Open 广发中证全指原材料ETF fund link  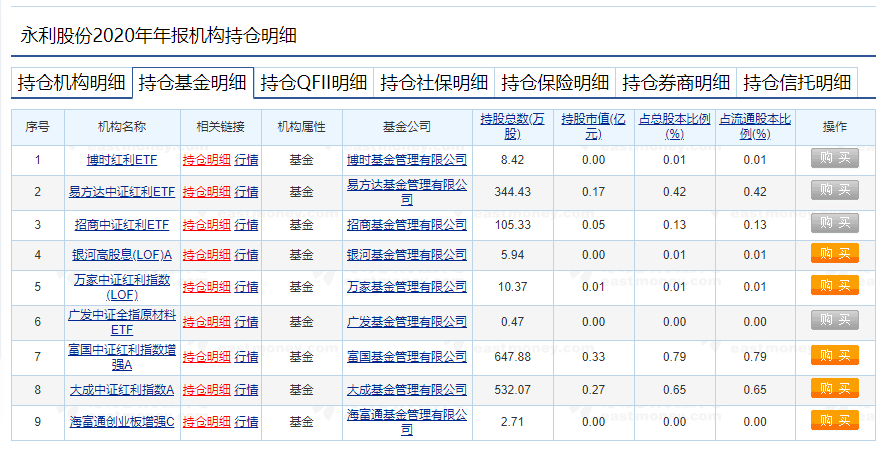tap(122, 322)
